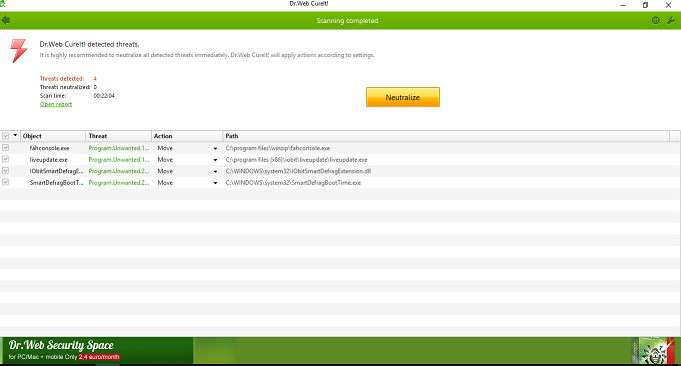Image resolution: width=681 pixels, height=366 pixels.
Task: Open the threat link for IObitSmartDefrag row
Action: (119, 171)
